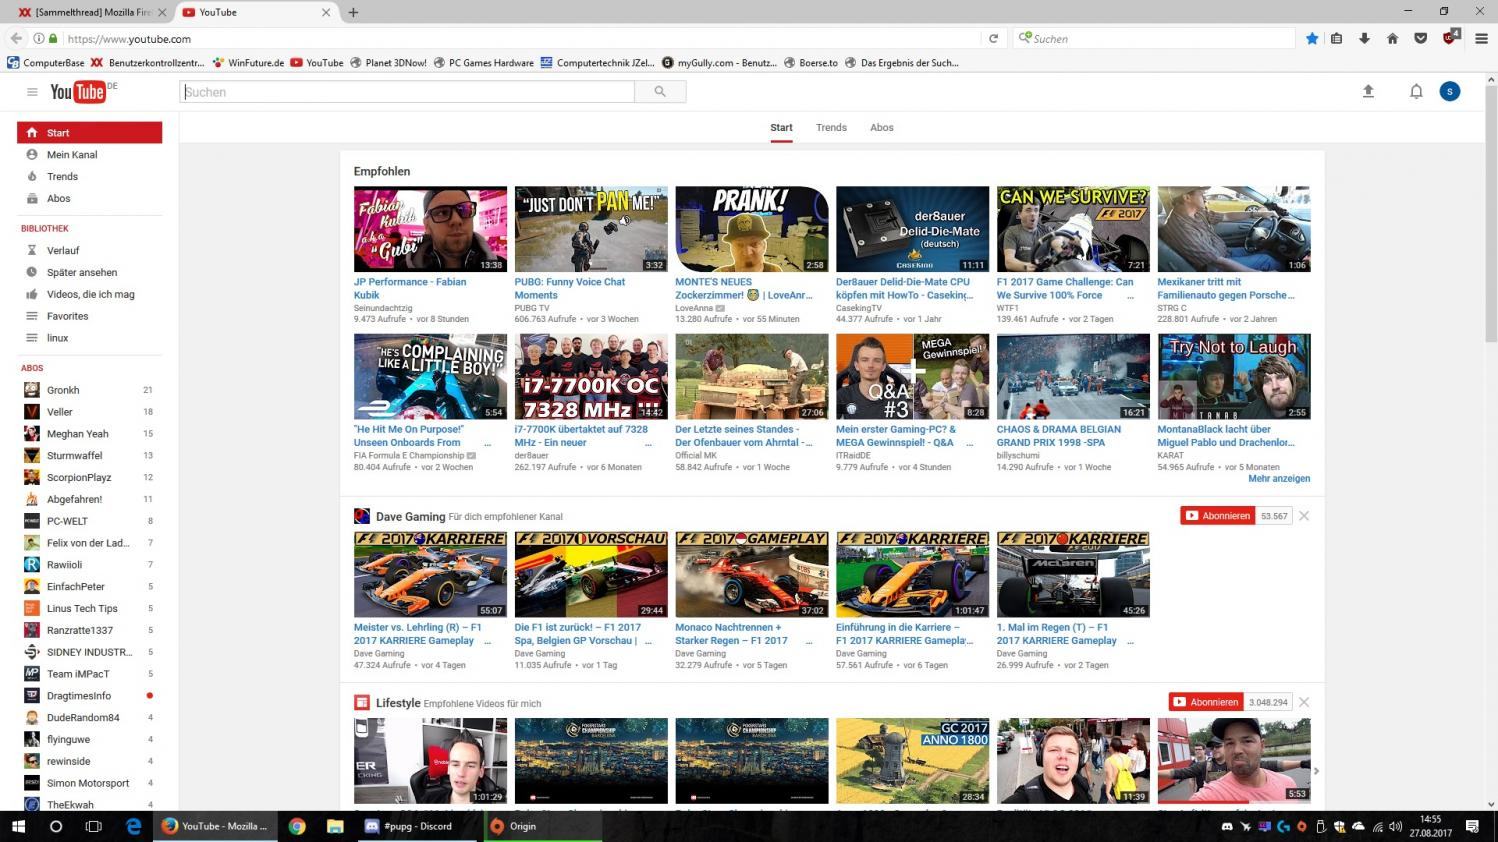Open a new tab with plus button
Viewport: 1498px width, 842px height.
[x=353, y=12]
